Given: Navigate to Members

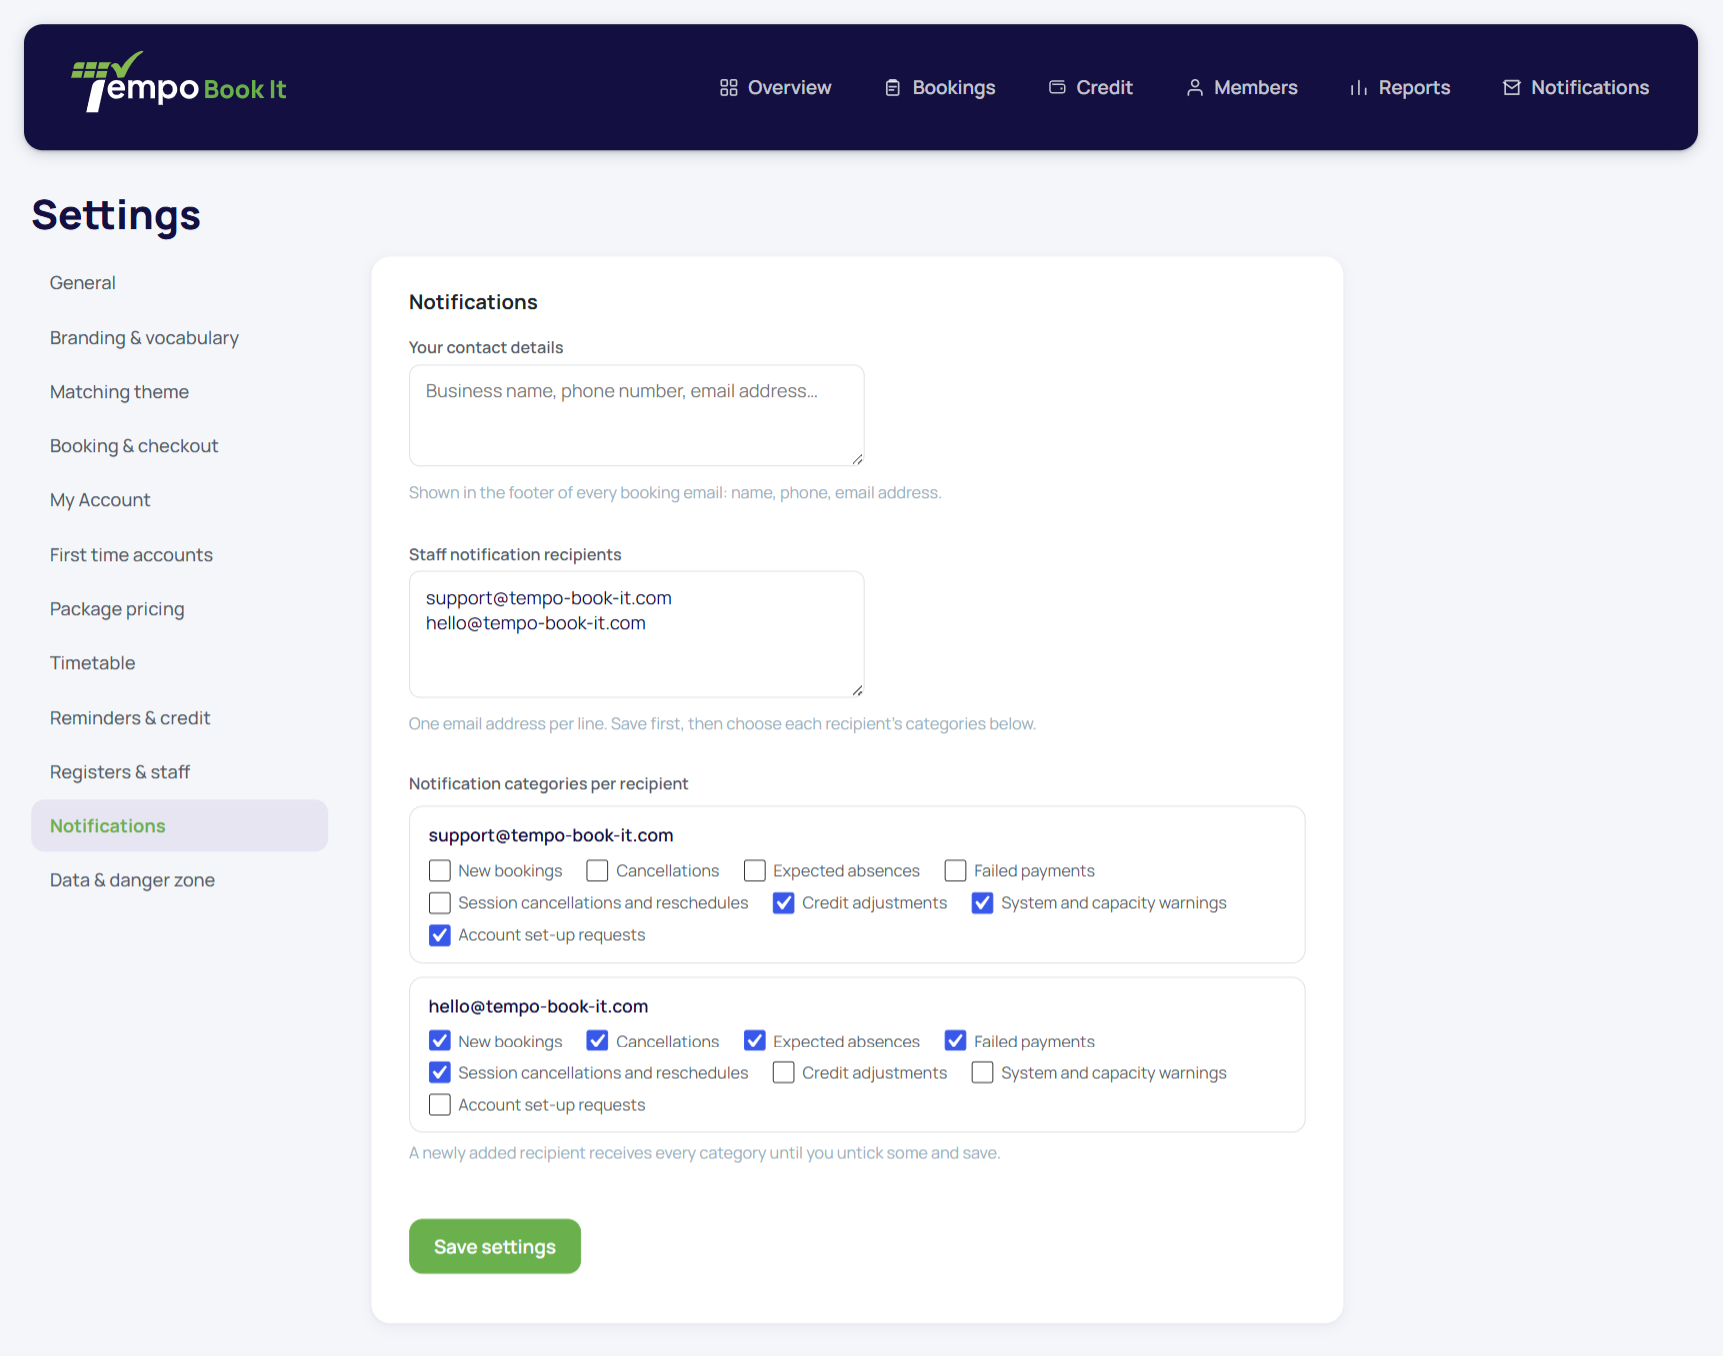Looking at the screenshot, I should point(1242,88).
